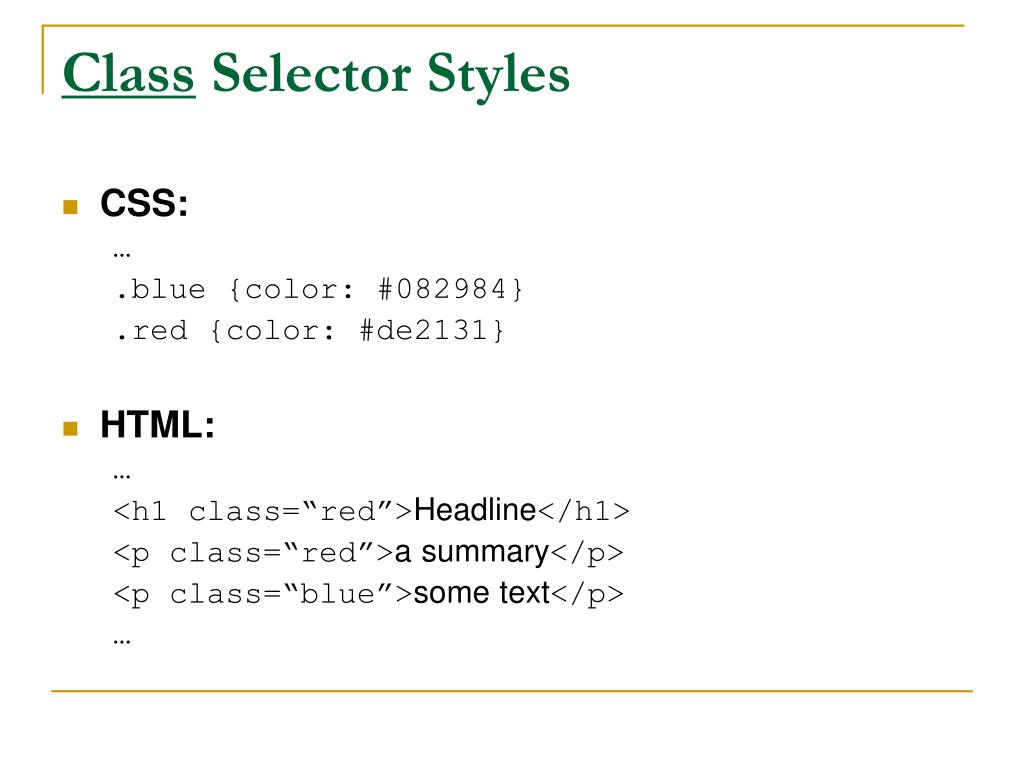Screen dimensions: 1024x768
Task: Click the closing </h1> tag
Action: click(x=583, y=511)
